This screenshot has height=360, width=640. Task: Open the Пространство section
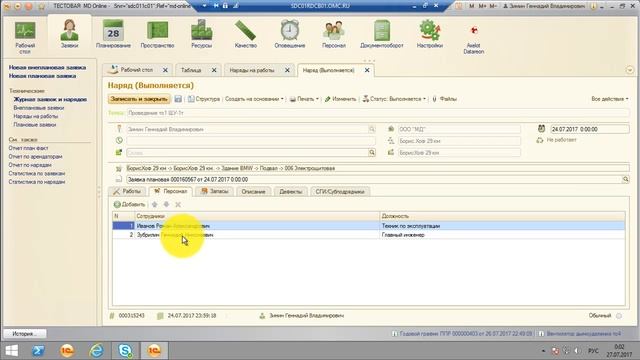click(157, 35)
